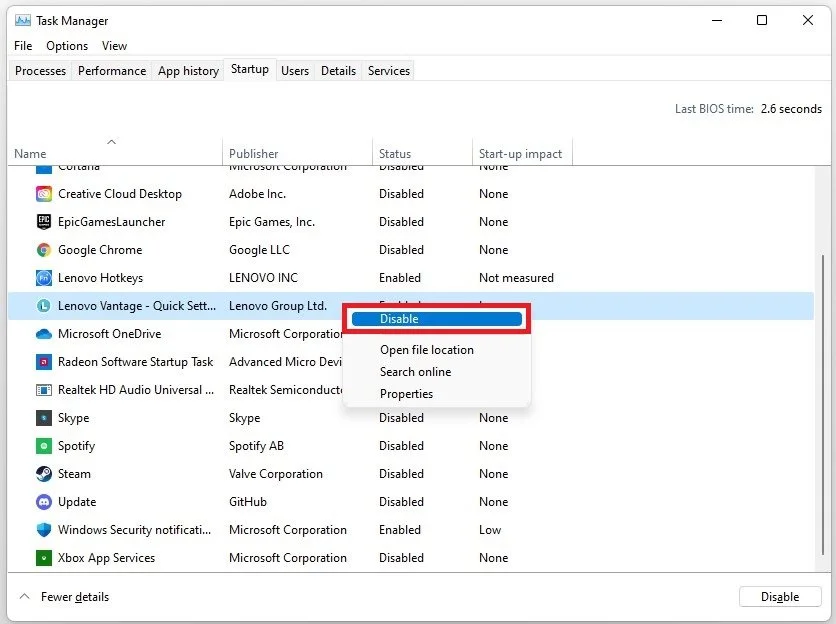Click the Update (GitHub) Discord-style icon
The width and height of the screenshot is (836, 624).
44,502
